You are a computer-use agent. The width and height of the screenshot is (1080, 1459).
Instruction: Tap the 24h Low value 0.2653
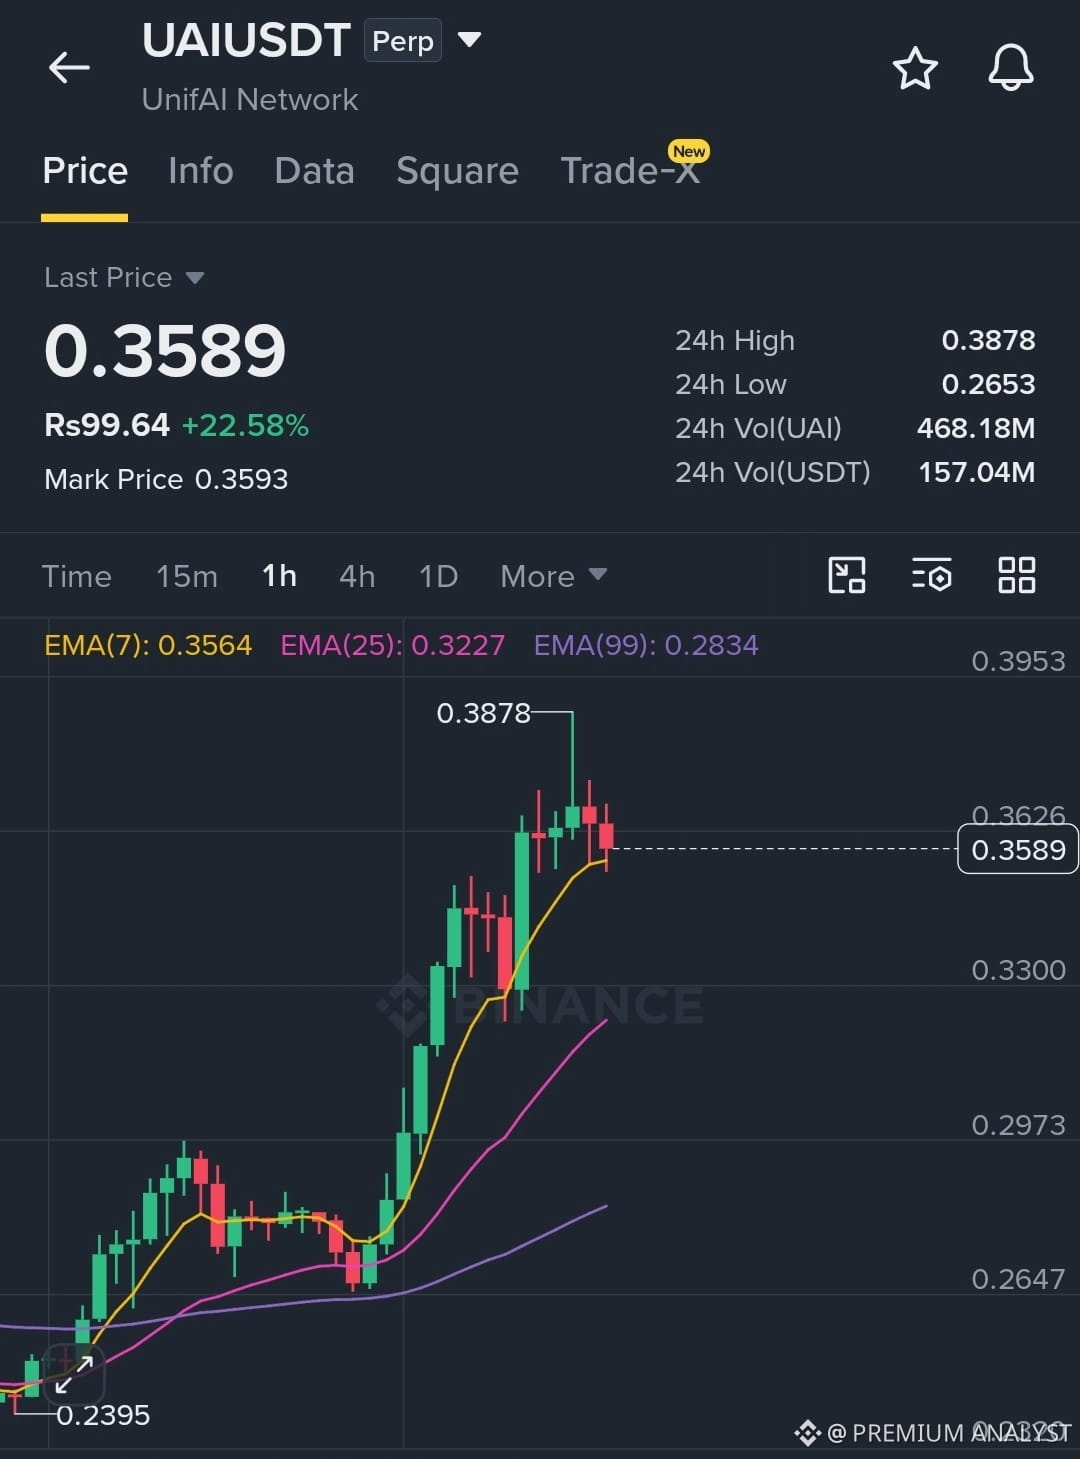coord(988,384)
